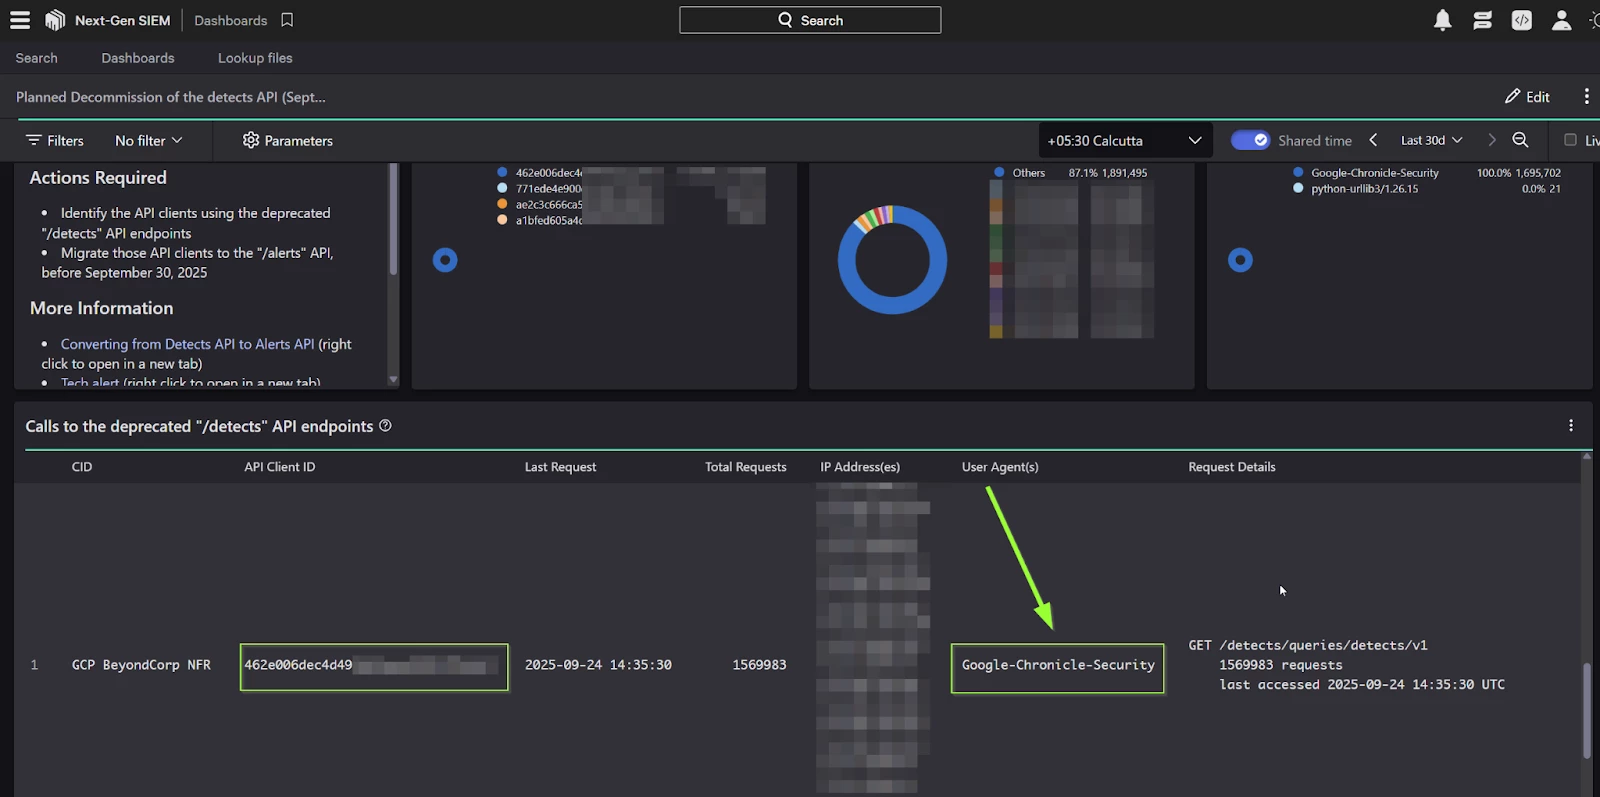Click the python-urllib3/1.26.15 legend entry

point(1364,188)
